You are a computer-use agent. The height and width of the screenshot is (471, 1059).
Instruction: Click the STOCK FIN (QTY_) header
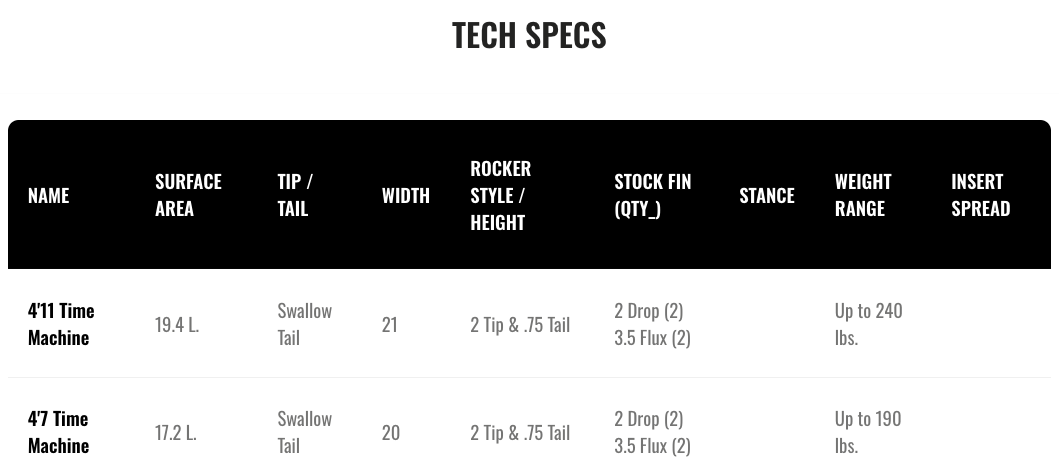click(652, 195)
